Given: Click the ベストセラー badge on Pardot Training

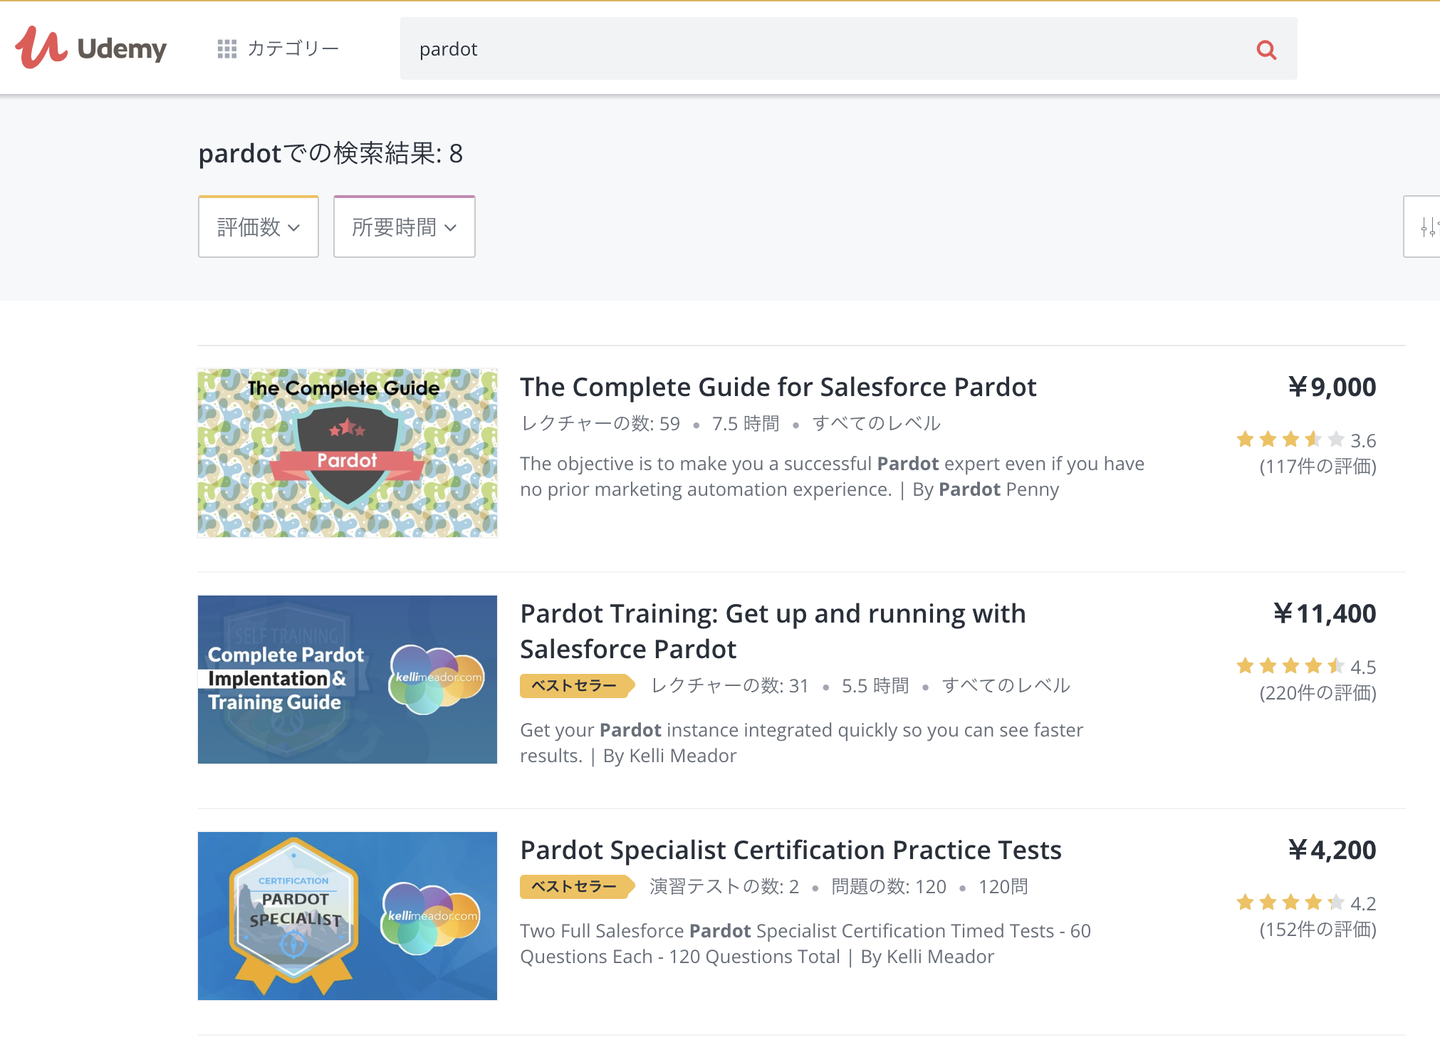Looking at the screenshot, I should (x=575, y=686).
